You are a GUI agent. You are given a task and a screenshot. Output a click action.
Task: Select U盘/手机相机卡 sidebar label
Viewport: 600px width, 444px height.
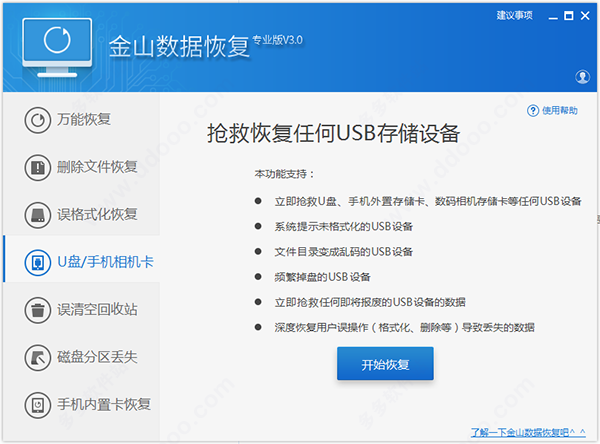pos(105,262)
